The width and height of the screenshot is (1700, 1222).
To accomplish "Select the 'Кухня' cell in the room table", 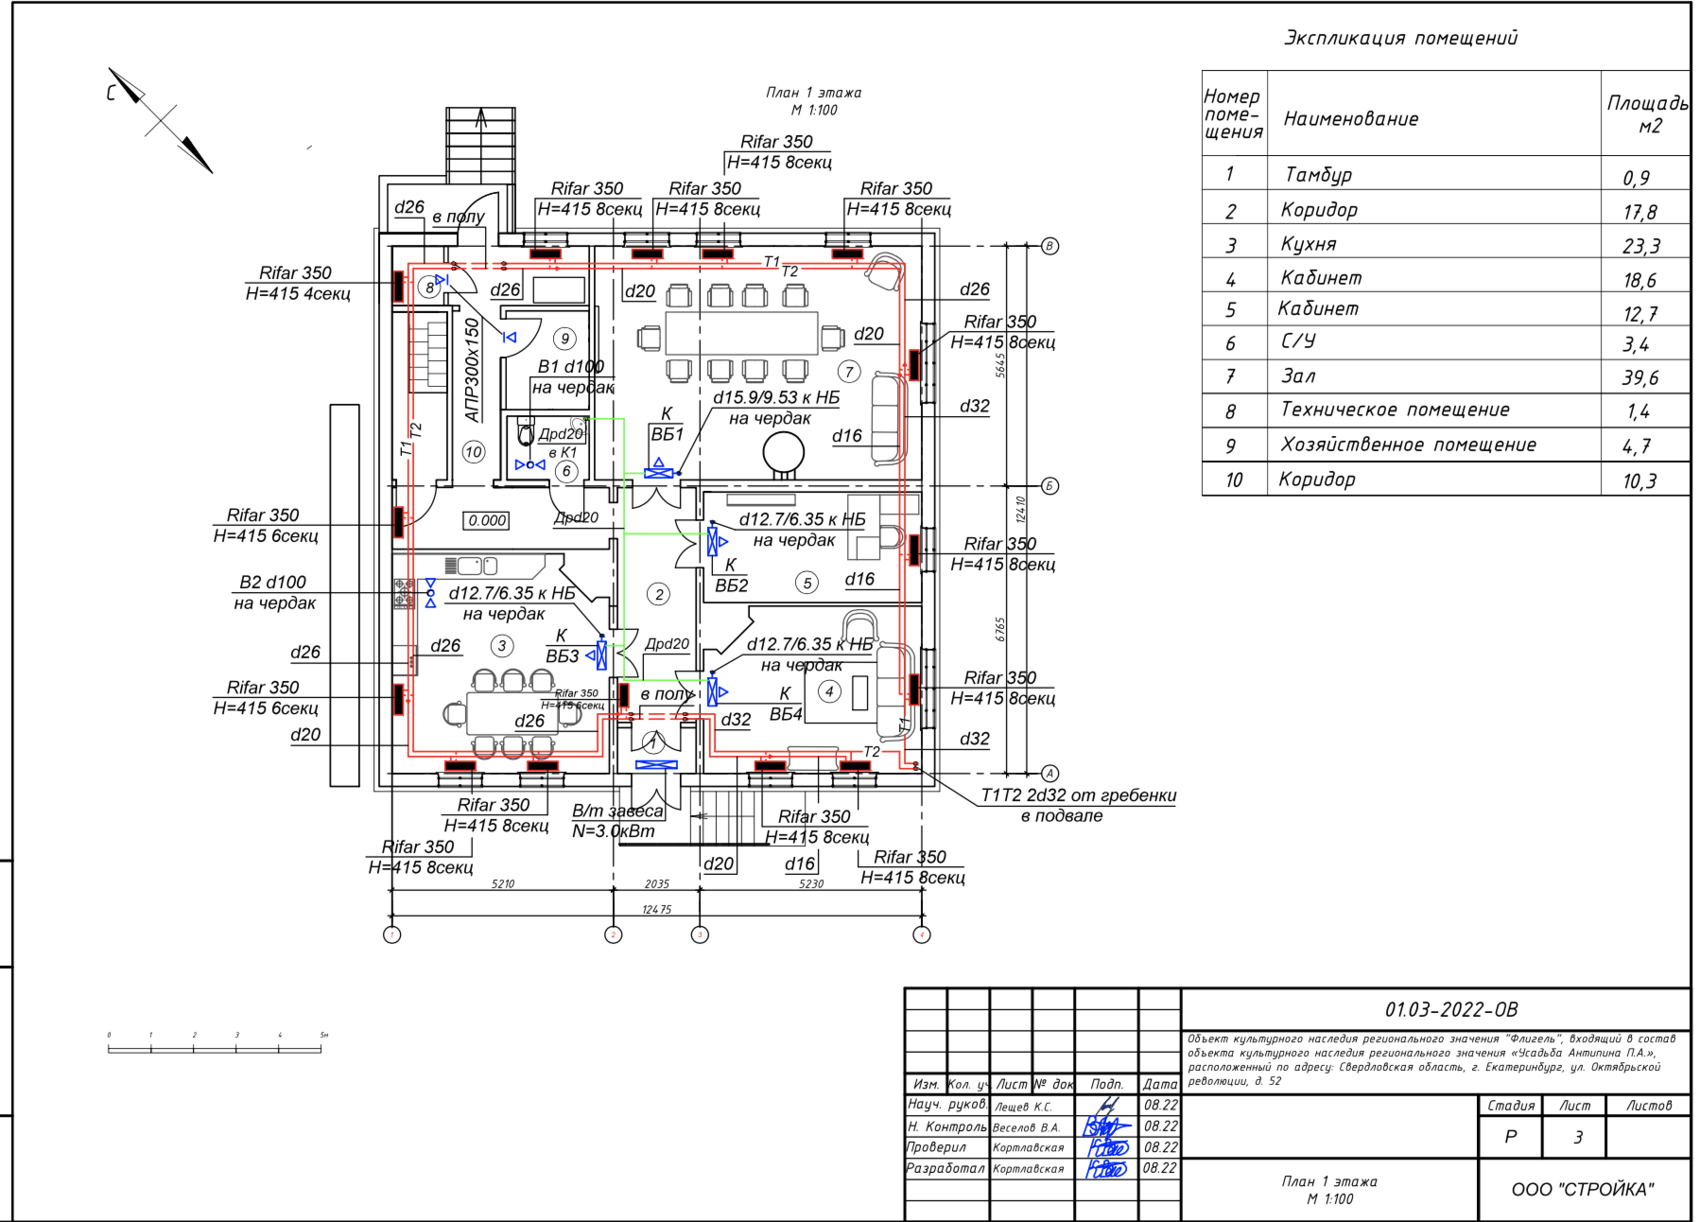I will [x=1308, y=244].
